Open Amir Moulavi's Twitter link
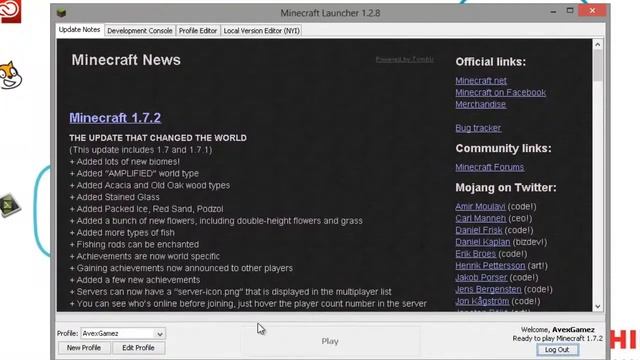This screenshot has height=360, width=640. click(x=480, y=207)
